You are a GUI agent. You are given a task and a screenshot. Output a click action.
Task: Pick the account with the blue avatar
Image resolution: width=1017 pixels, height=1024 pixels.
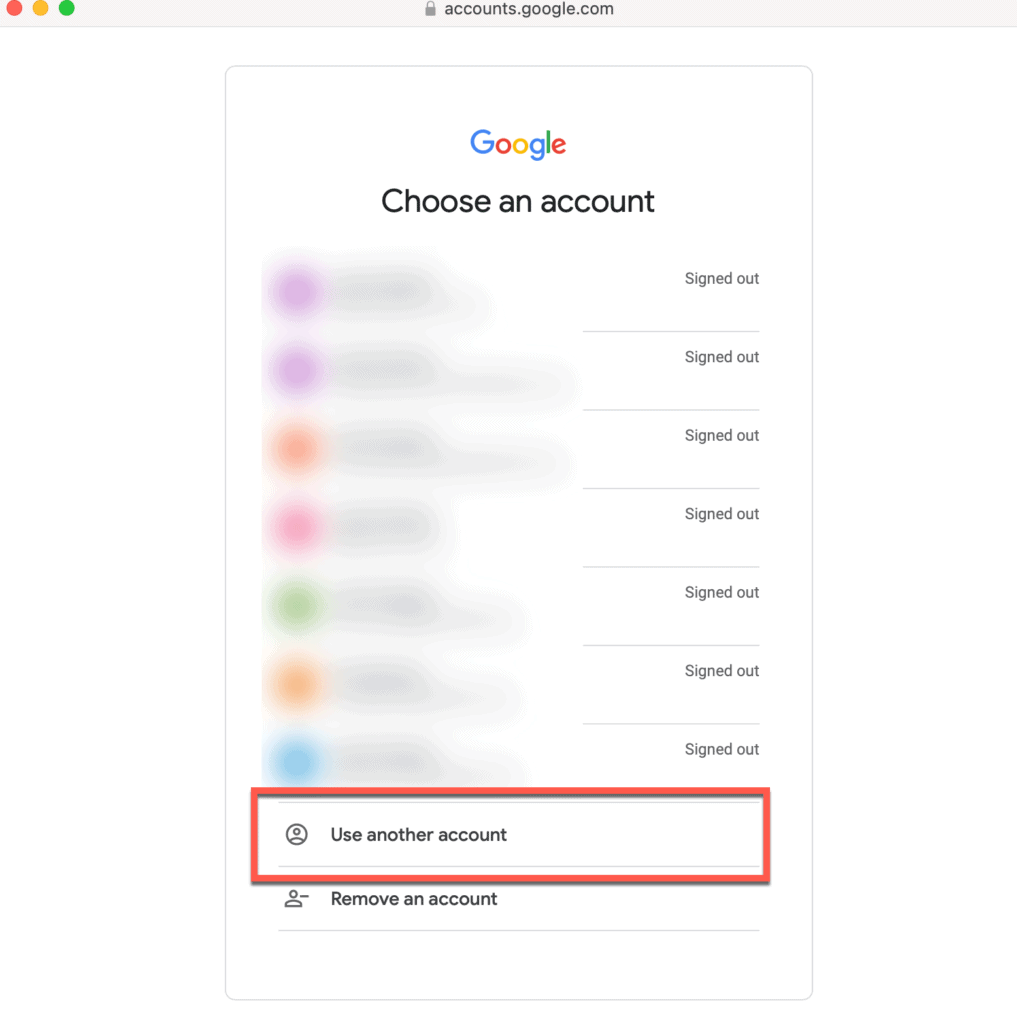click(x=296, y=762)
